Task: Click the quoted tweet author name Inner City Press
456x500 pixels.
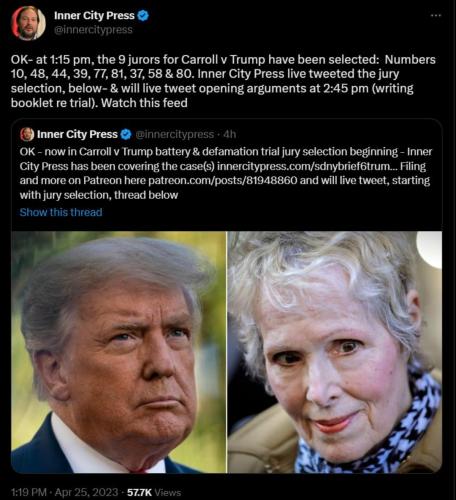Action: coord(77,134)
